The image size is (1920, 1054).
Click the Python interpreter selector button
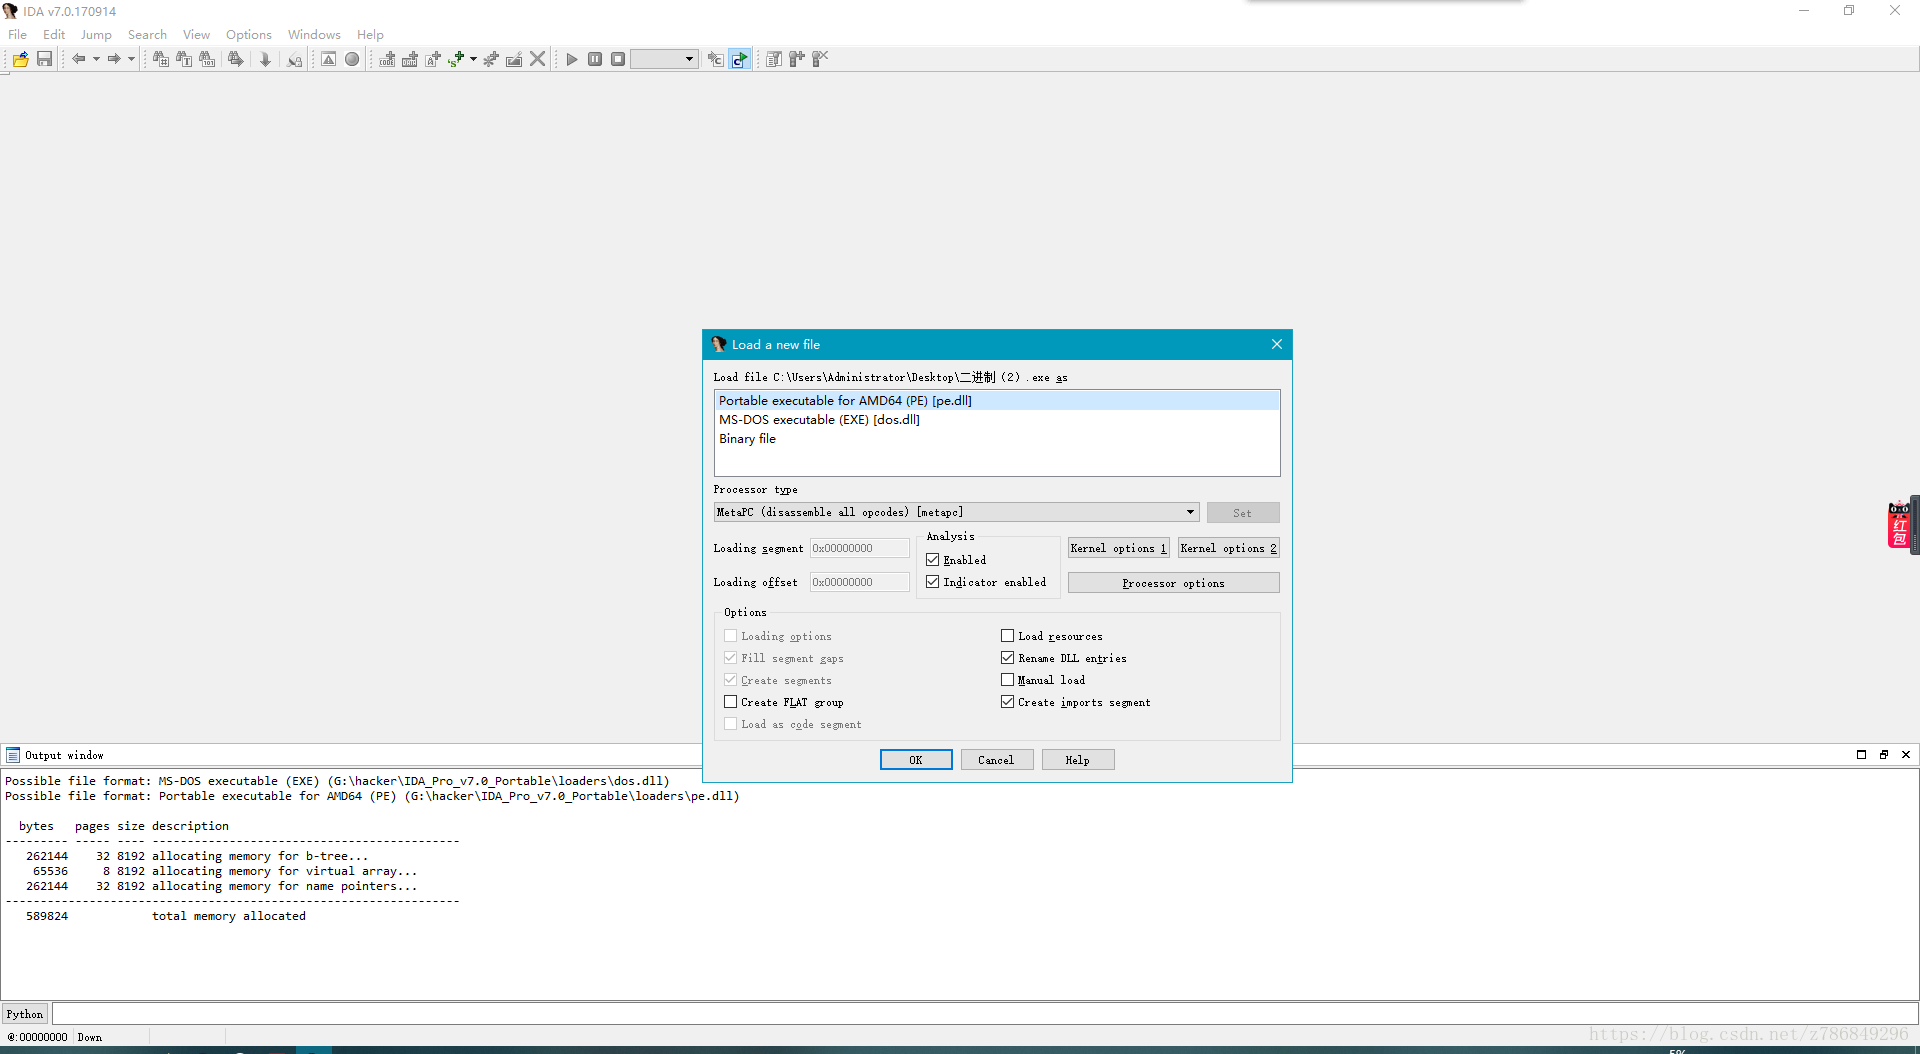[x=25, y=1014]
